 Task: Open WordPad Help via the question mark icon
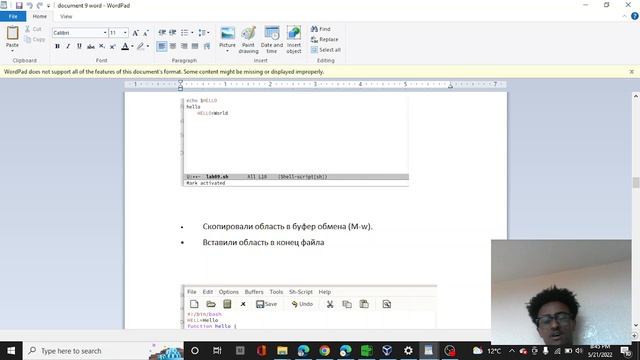(635, 16)
